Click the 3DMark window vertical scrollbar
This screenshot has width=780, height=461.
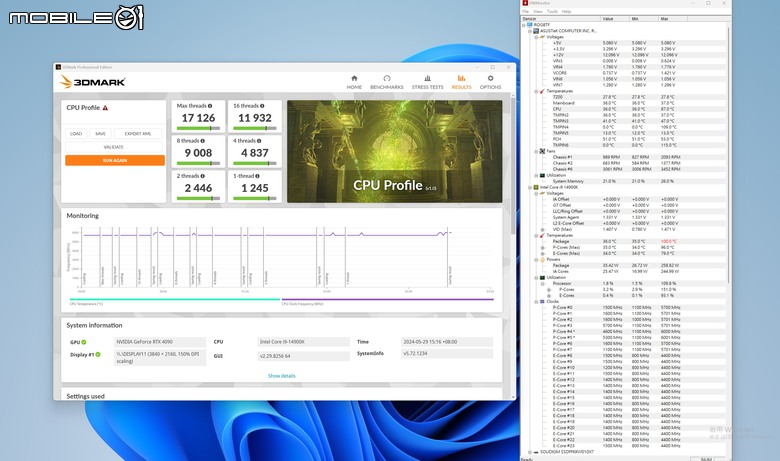coord(513,164)
